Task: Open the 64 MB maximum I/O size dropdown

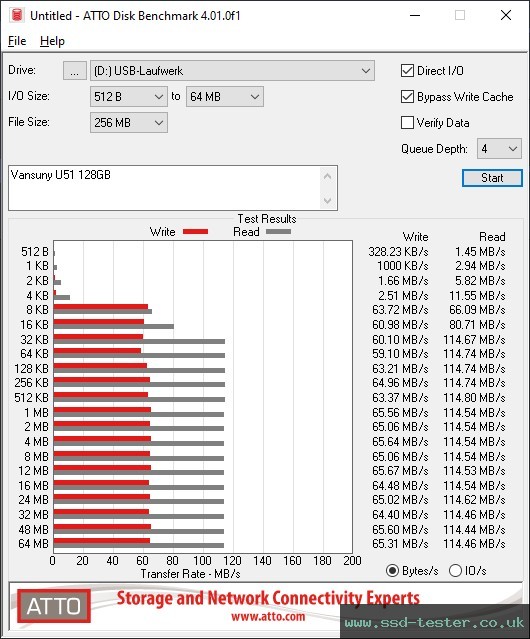Action: point(225,97)
